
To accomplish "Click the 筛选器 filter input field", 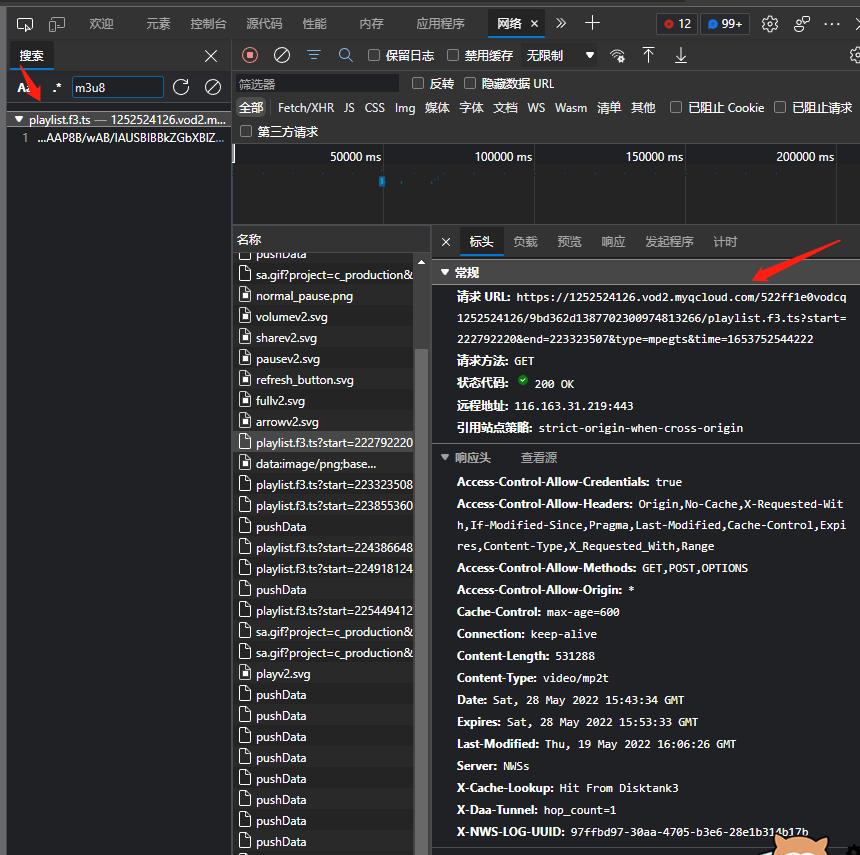I will pos(316,84).
